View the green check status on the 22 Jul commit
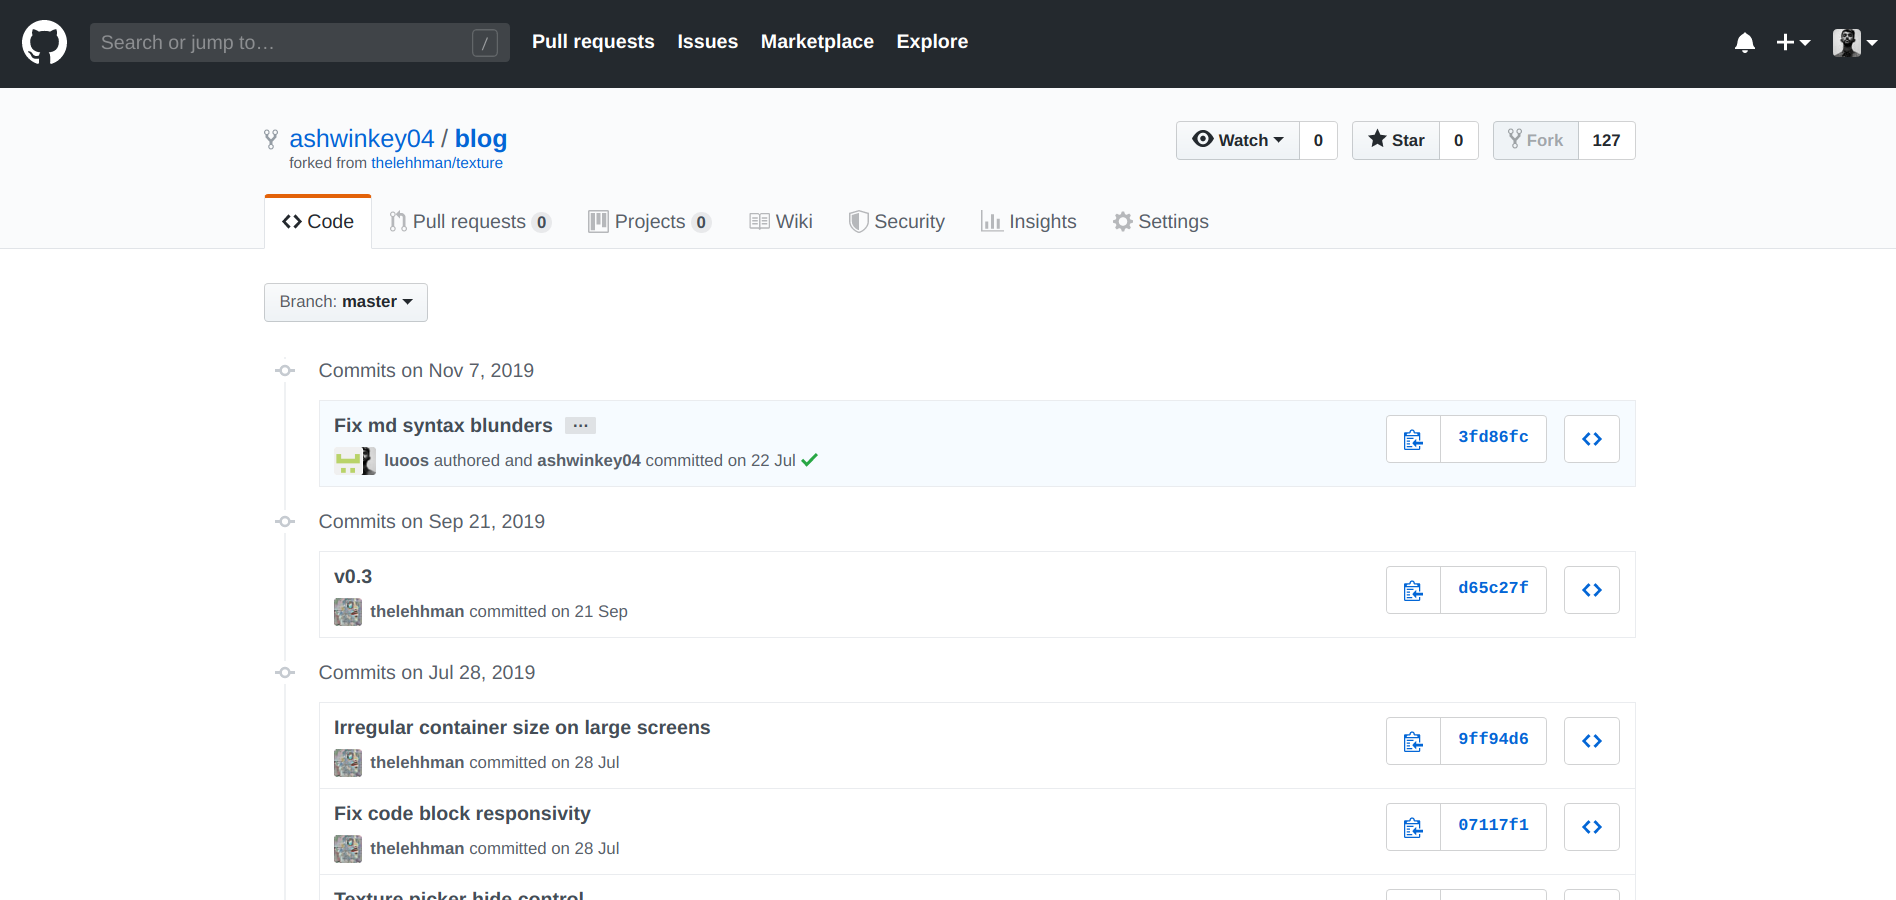The image size is (1896, 900). pos(810,460)
